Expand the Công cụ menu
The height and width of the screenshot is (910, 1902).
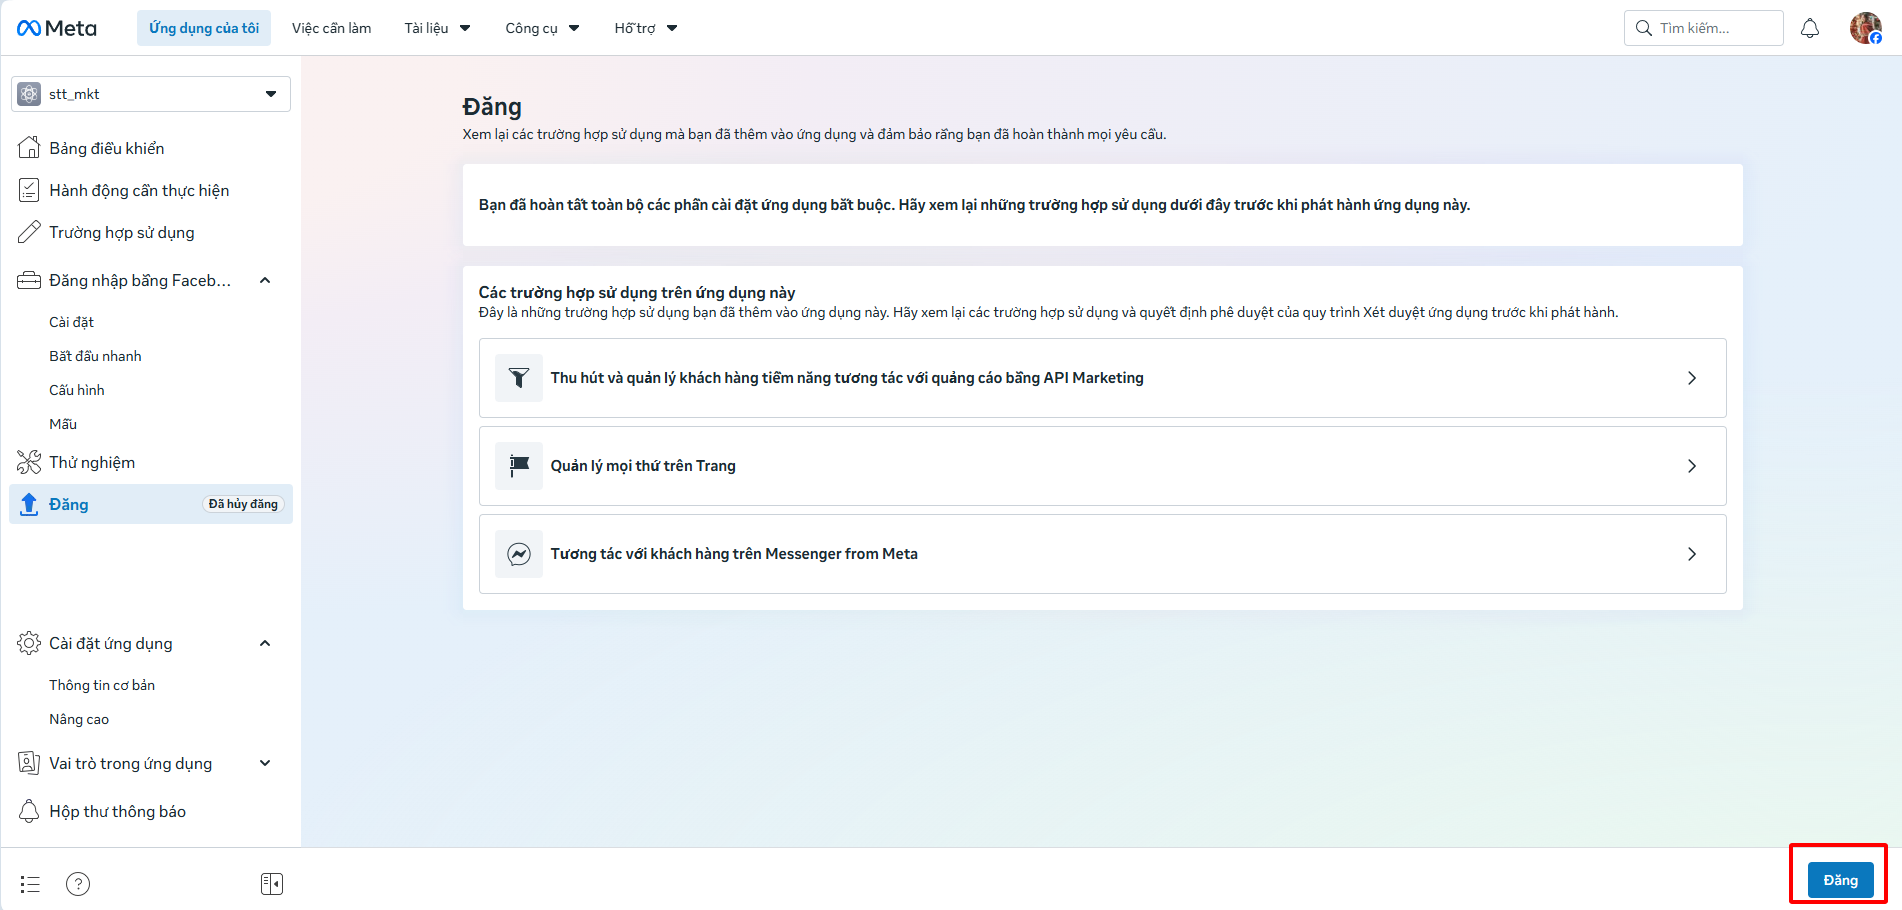pyautogui.click(x=542, y=28)
